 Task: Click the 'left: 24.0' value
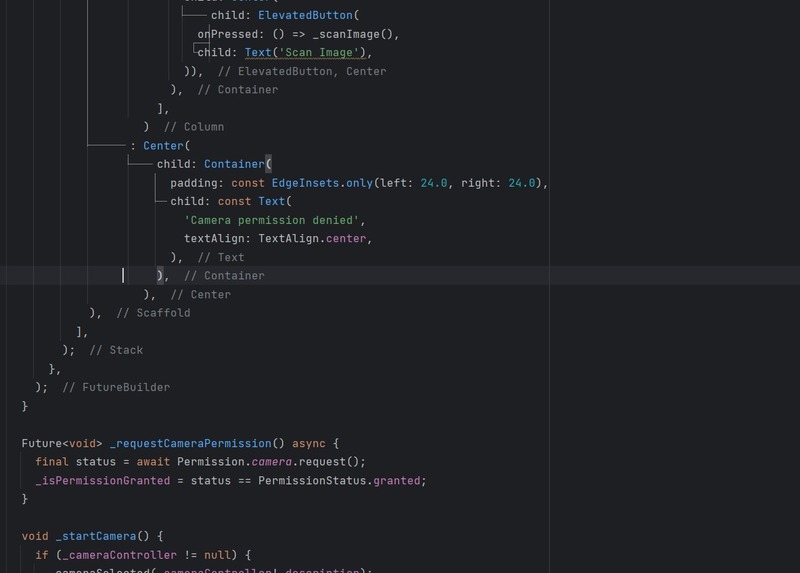(414, 183)
